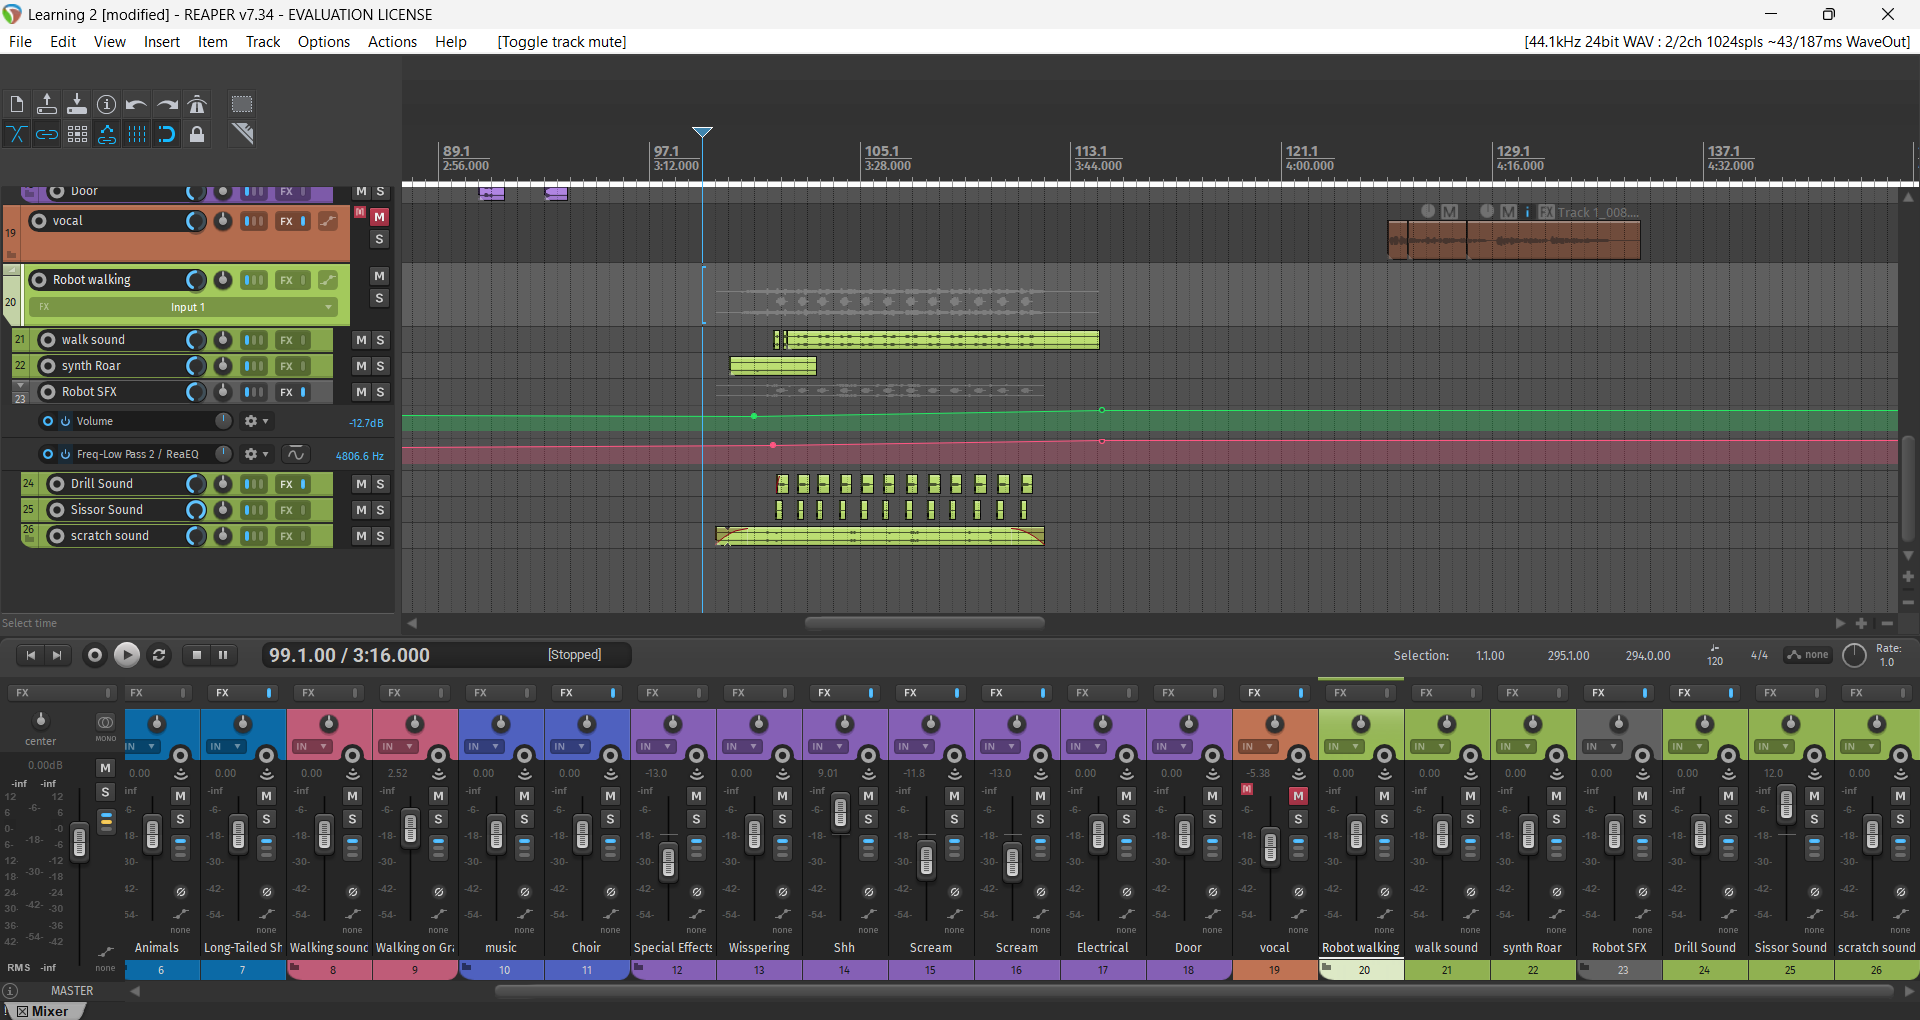Click the Undo arrow icon
Screen dimensions: 1920x1020
pyautogui.click(x=137, y=104)
